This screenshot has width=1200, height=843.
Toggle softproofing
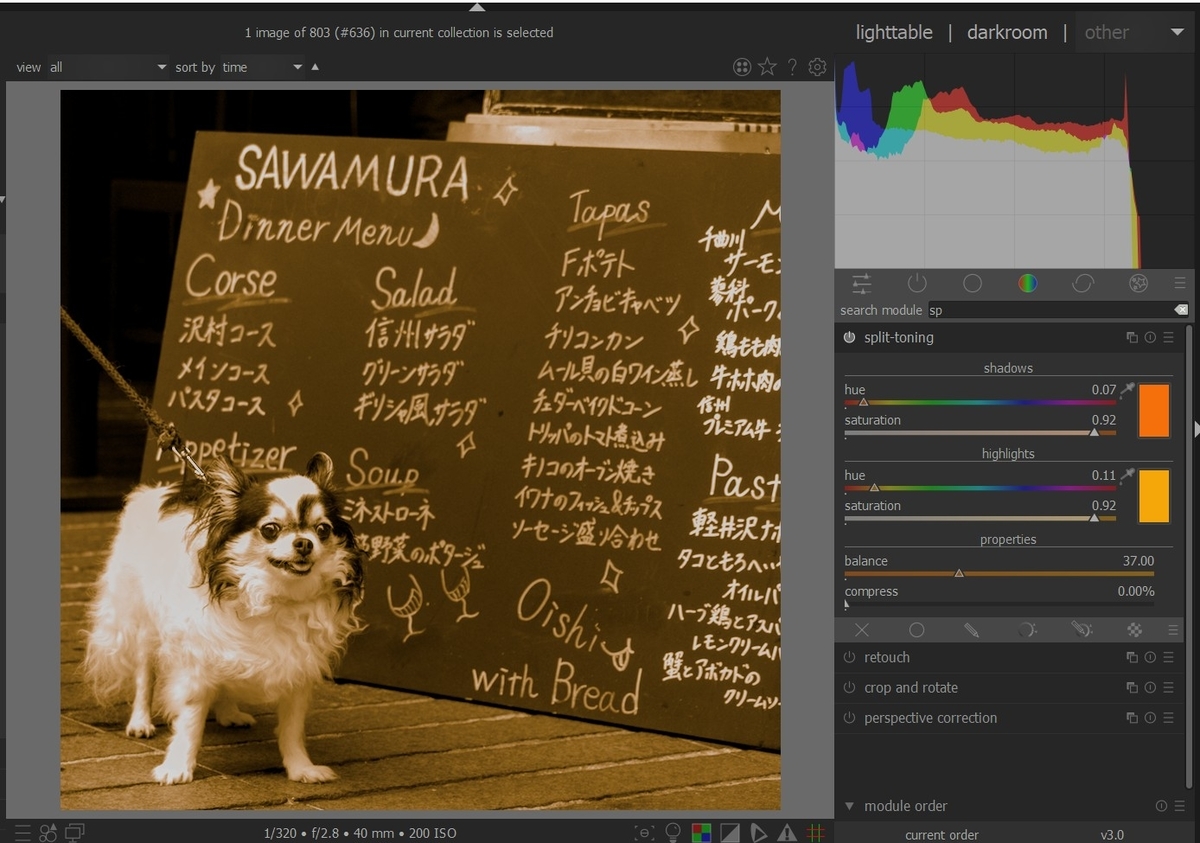click(x=758, y=832)
